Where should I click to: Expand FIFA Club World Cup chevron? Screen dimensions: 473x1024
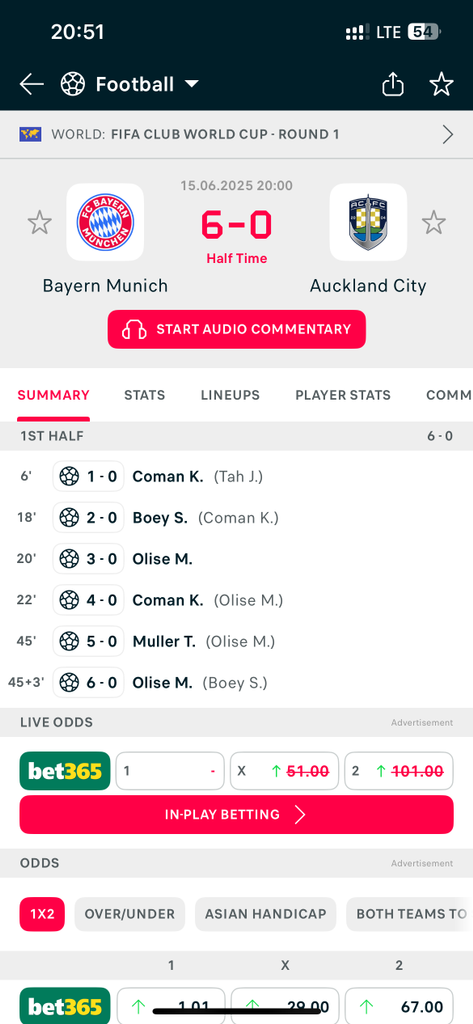[x=448, y=135]
